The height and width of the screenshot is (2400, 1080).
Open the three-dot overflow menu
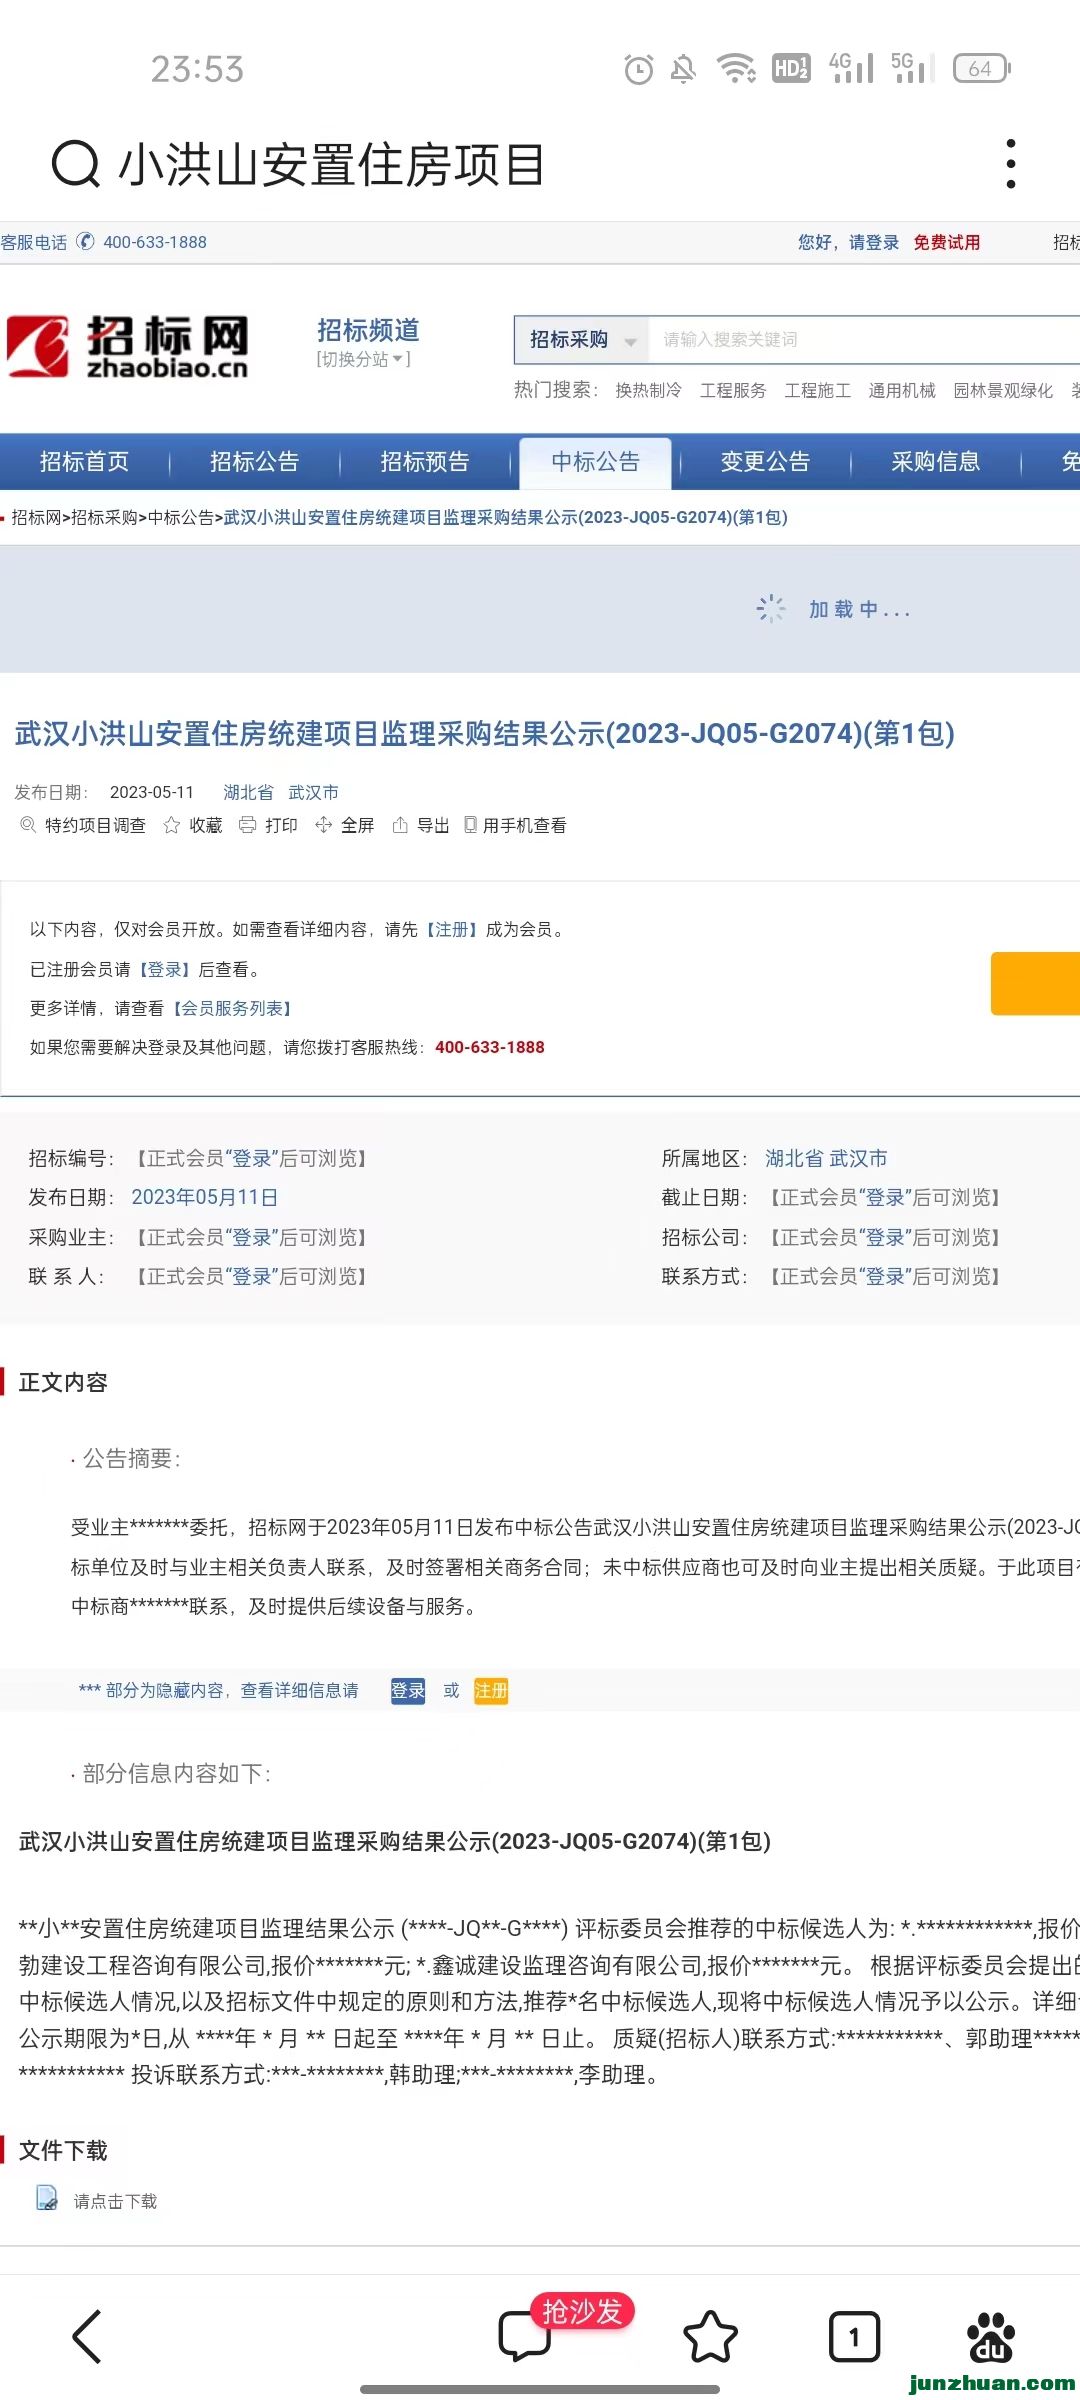[1011, 164]
